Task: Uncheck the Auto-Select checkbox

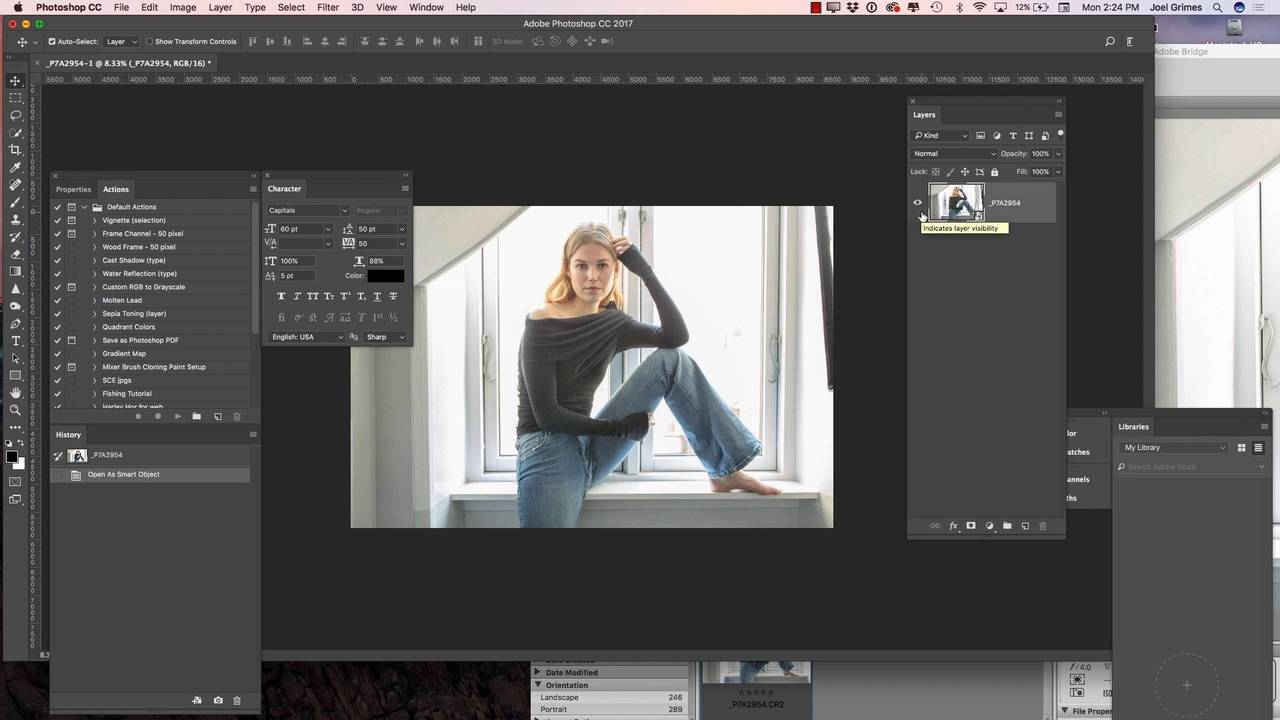Action: (52, 42)
